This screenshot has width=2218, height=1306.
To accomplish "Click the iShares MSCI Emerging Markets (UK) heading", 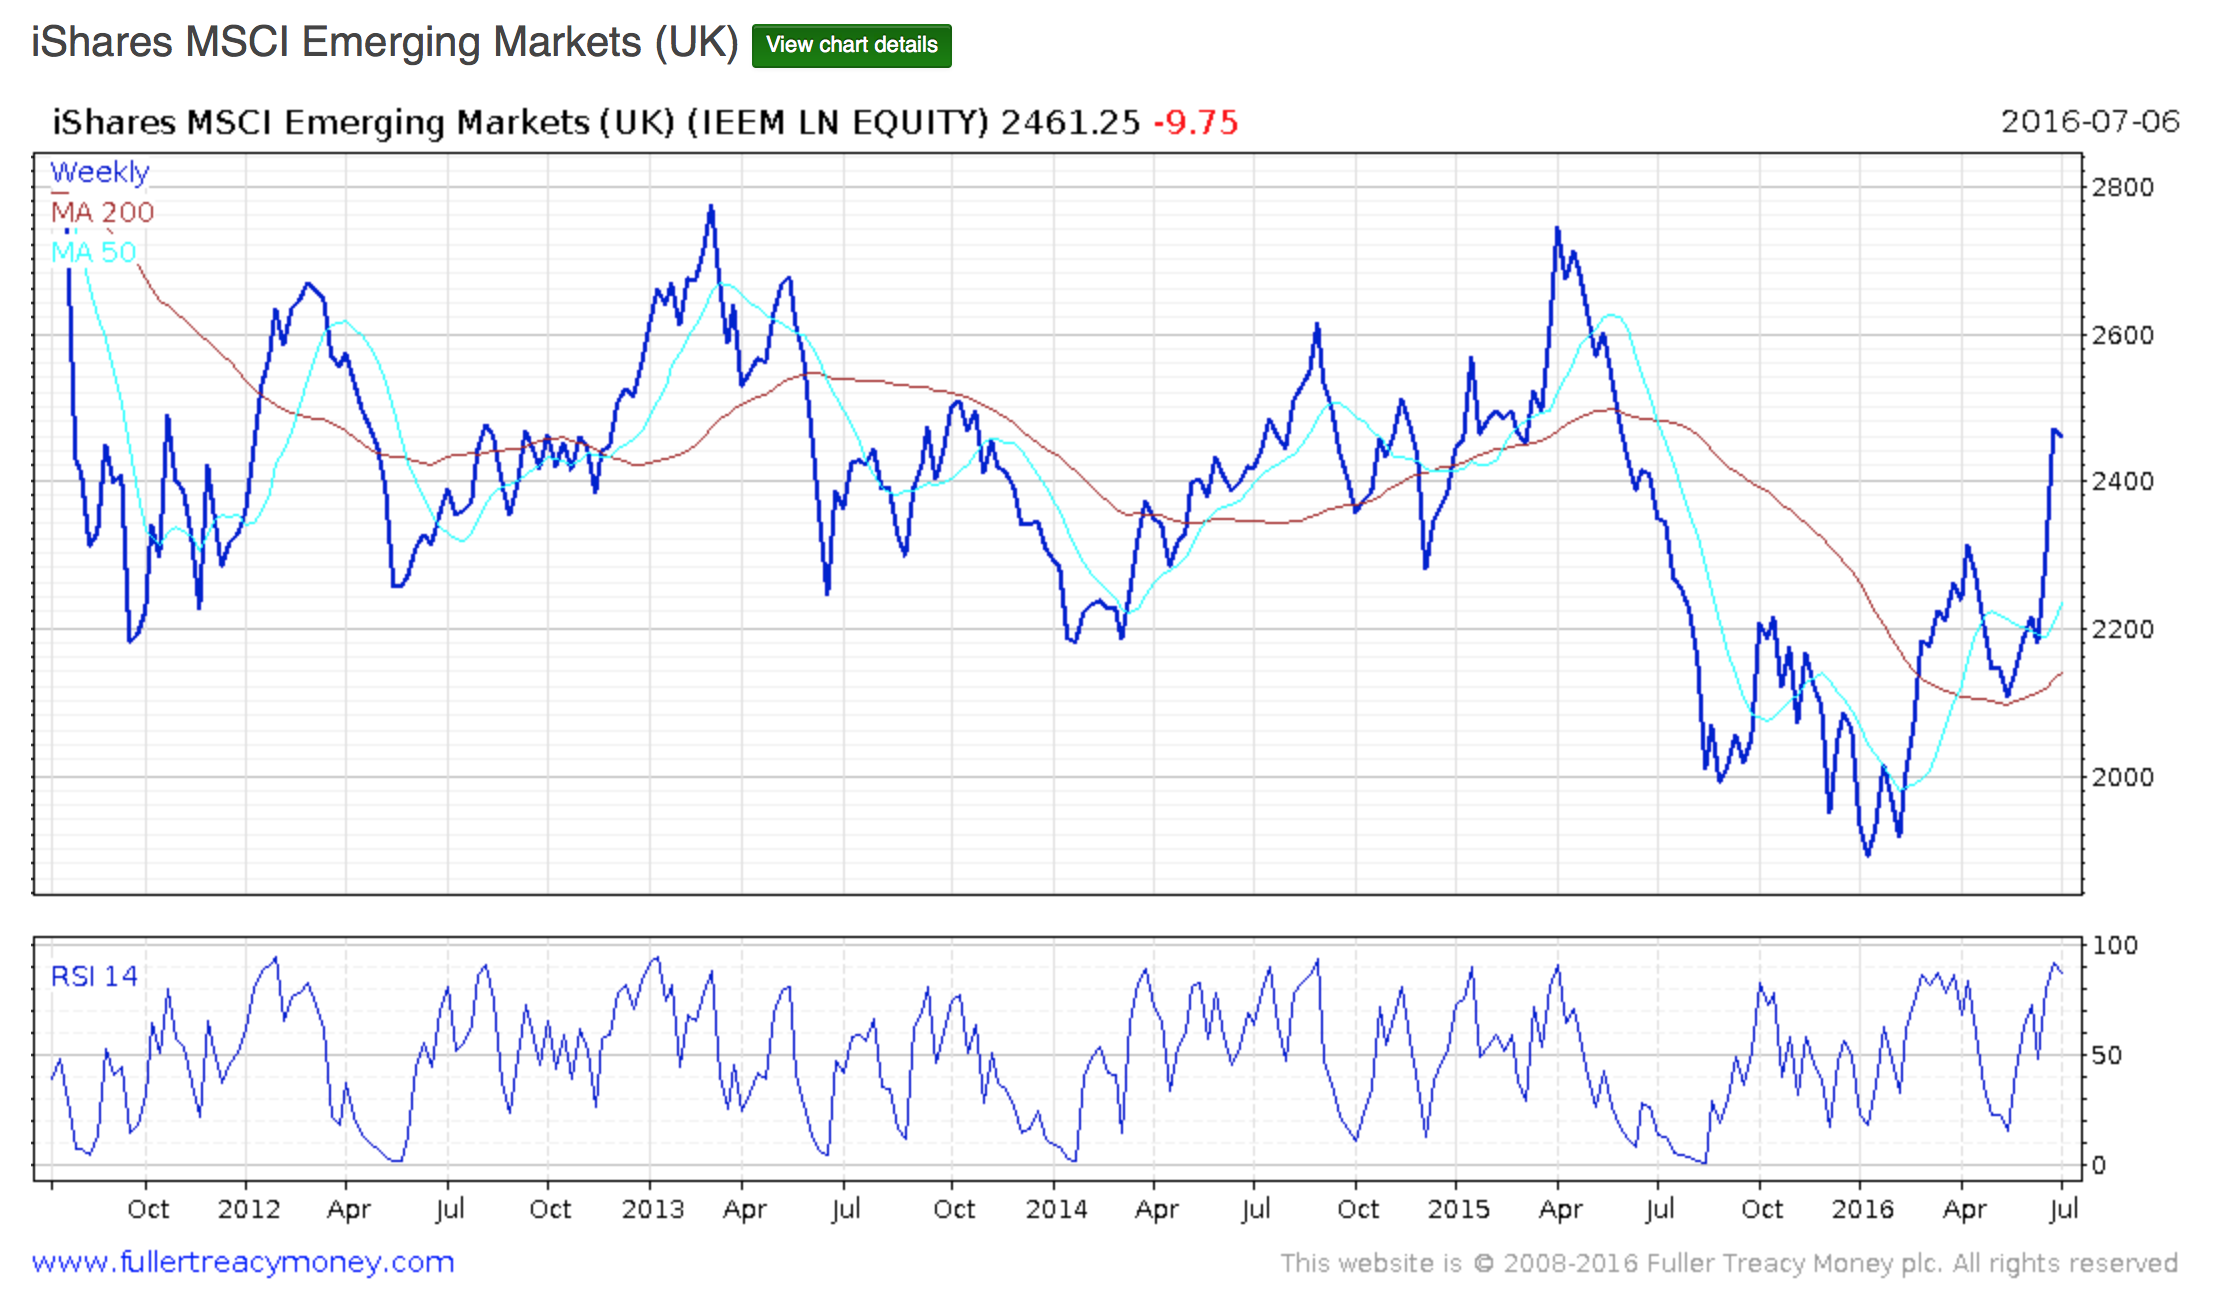I will coord(384,42).
